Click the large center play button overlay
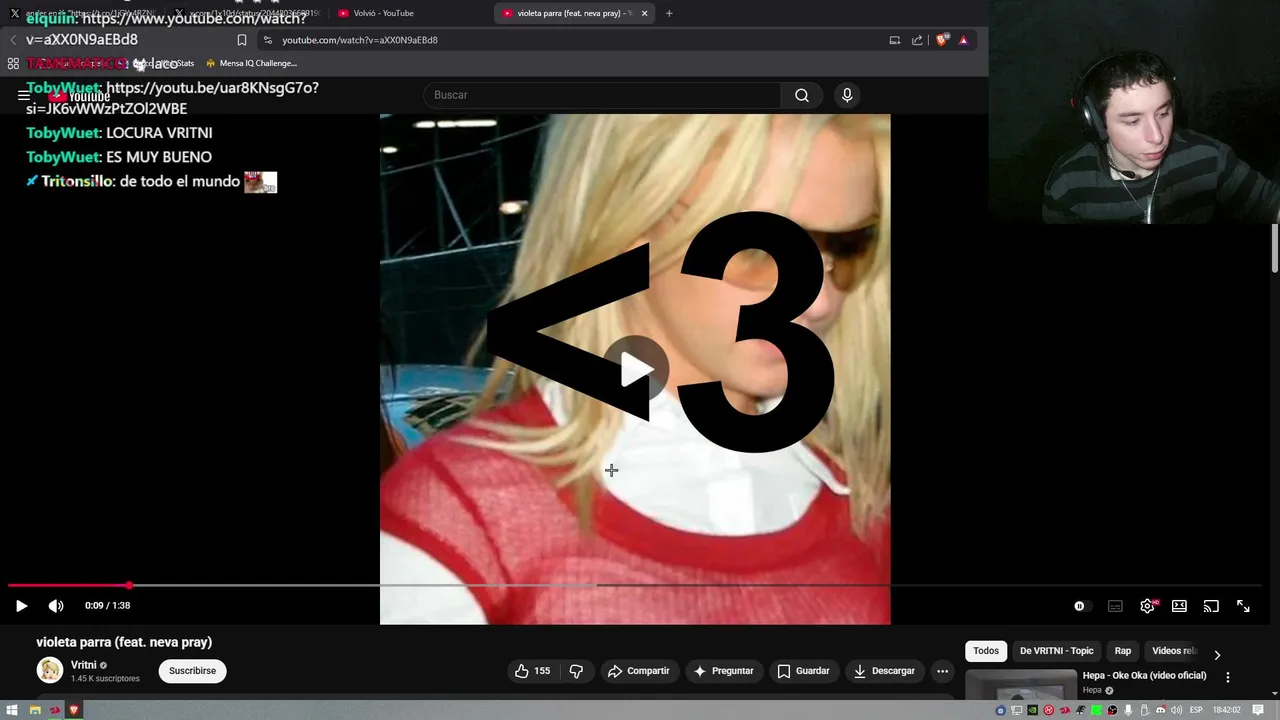1280x720 pixels. click(x=635, y=370)
